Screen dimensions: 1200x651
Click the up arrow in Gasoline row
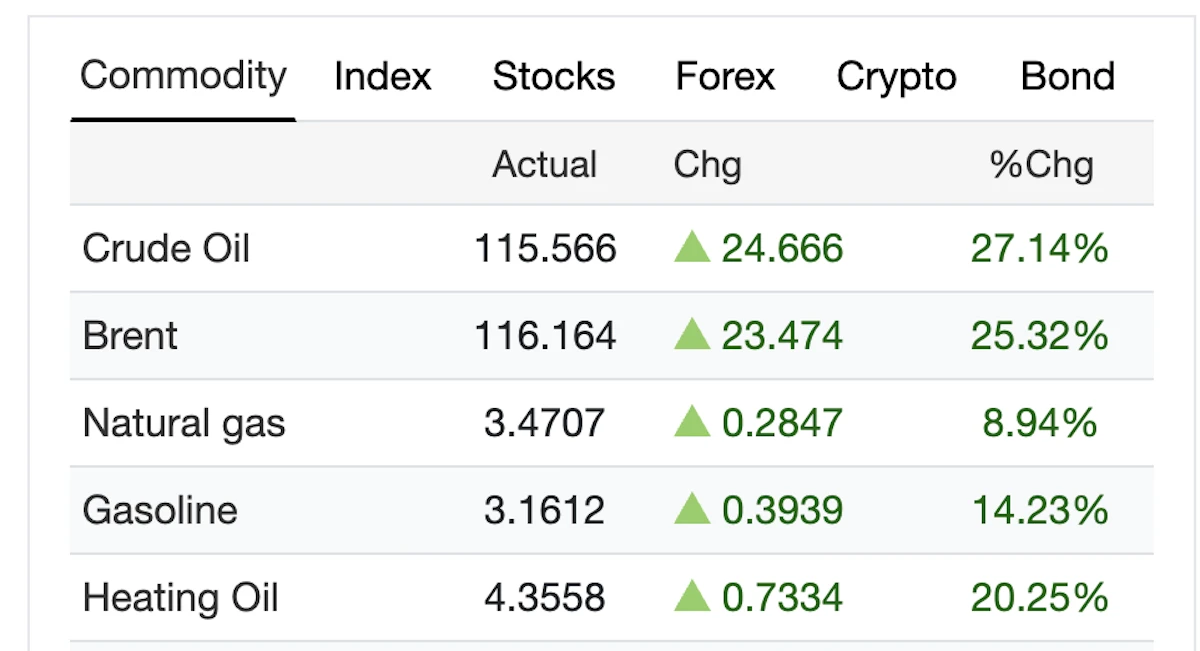tap(692, 510)
